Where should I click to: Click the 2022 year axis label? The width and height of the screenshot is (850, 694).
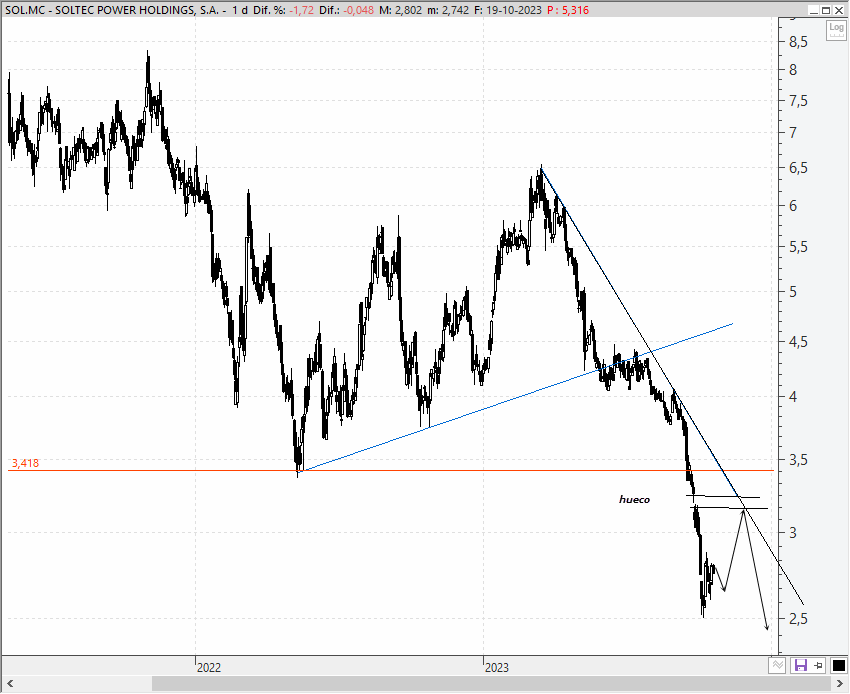[x=209, y=667]
